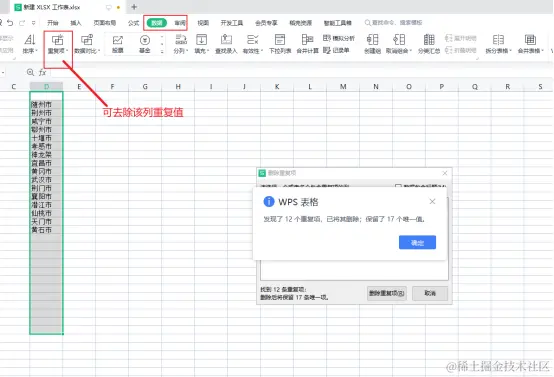Select column P header
The image size is (554, 377).
442,87
